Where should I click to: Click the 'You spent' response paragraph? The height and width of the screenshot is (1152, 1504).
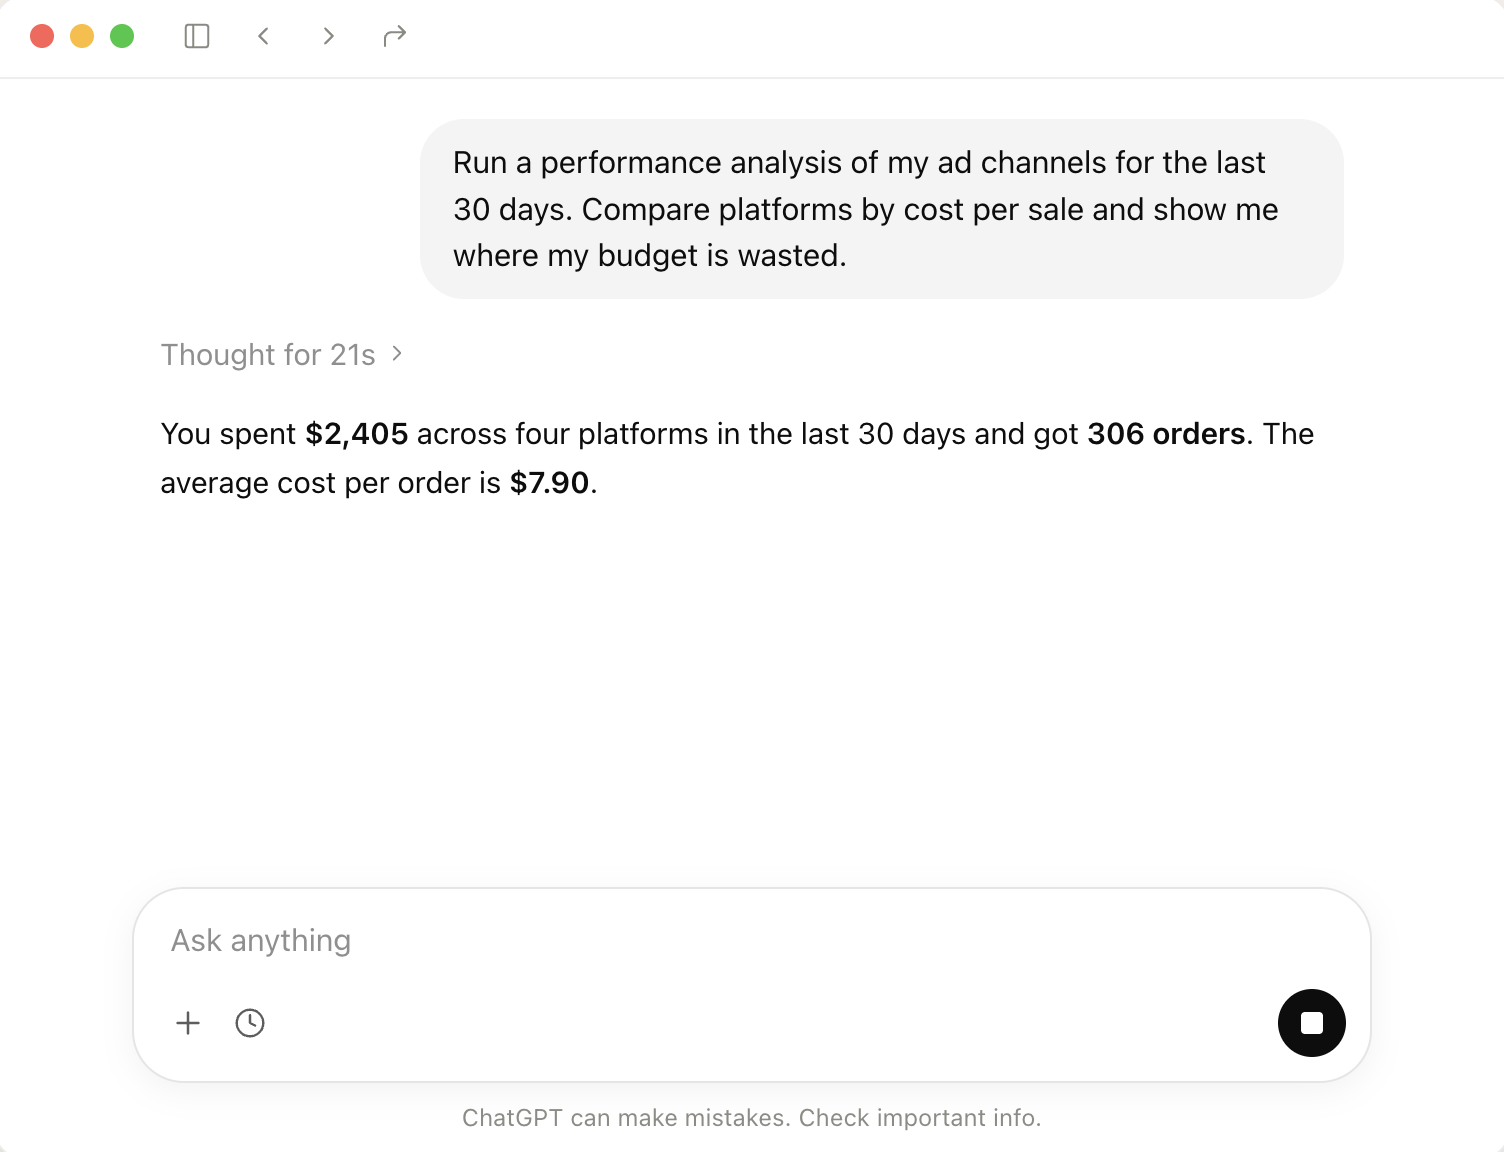(737, 458)
